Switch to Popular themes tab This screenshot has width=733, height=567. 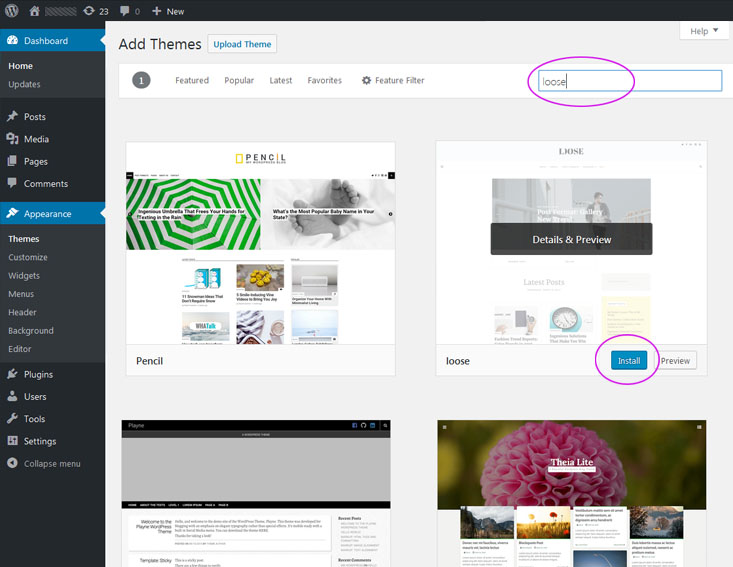239,80
